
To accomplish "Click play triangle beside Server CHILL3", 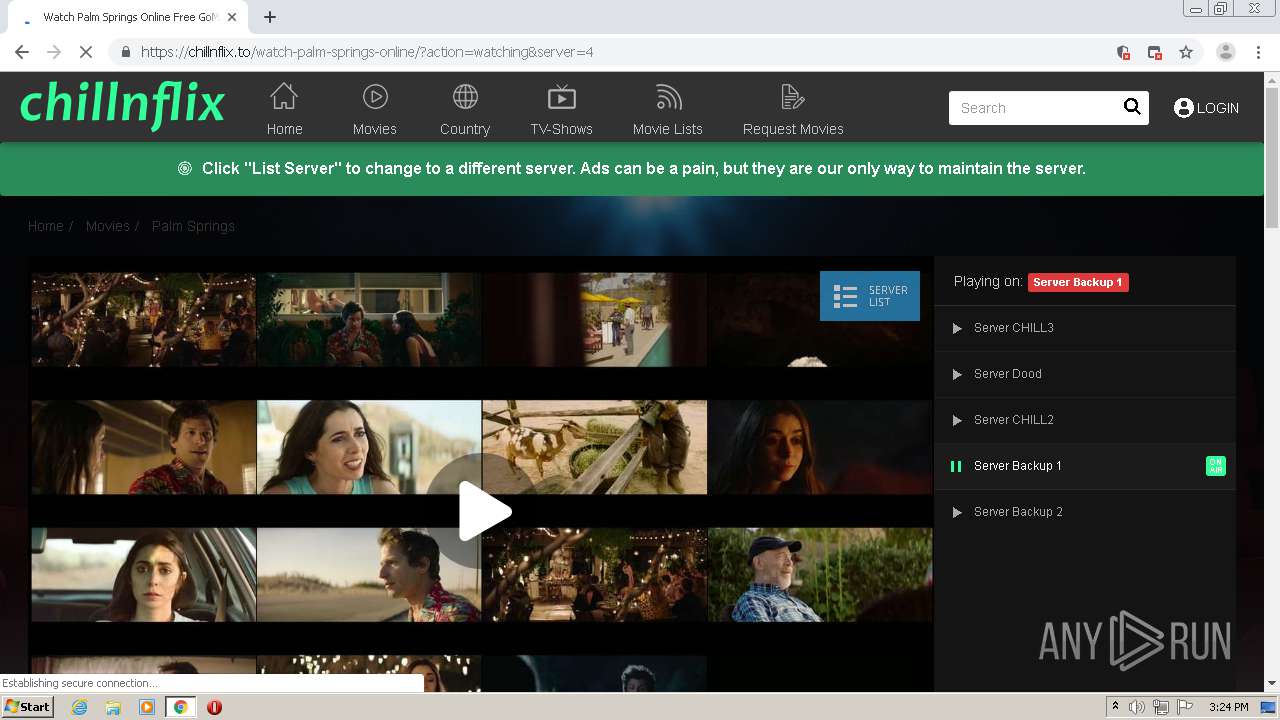I will tap(957, 328).
